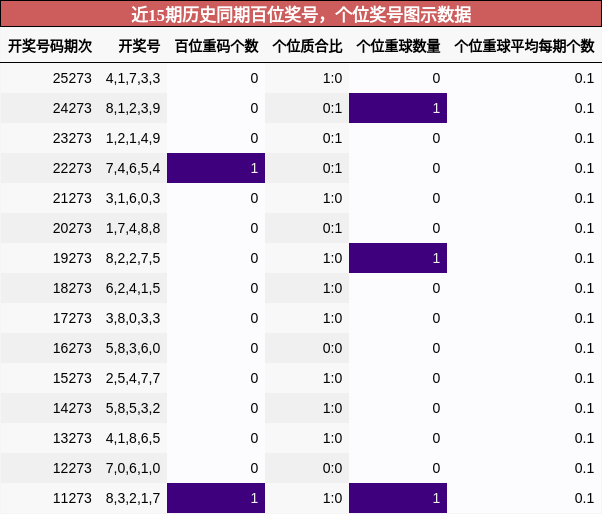
Task: Select the column header 百位重码个数
Action: (217, 46)
